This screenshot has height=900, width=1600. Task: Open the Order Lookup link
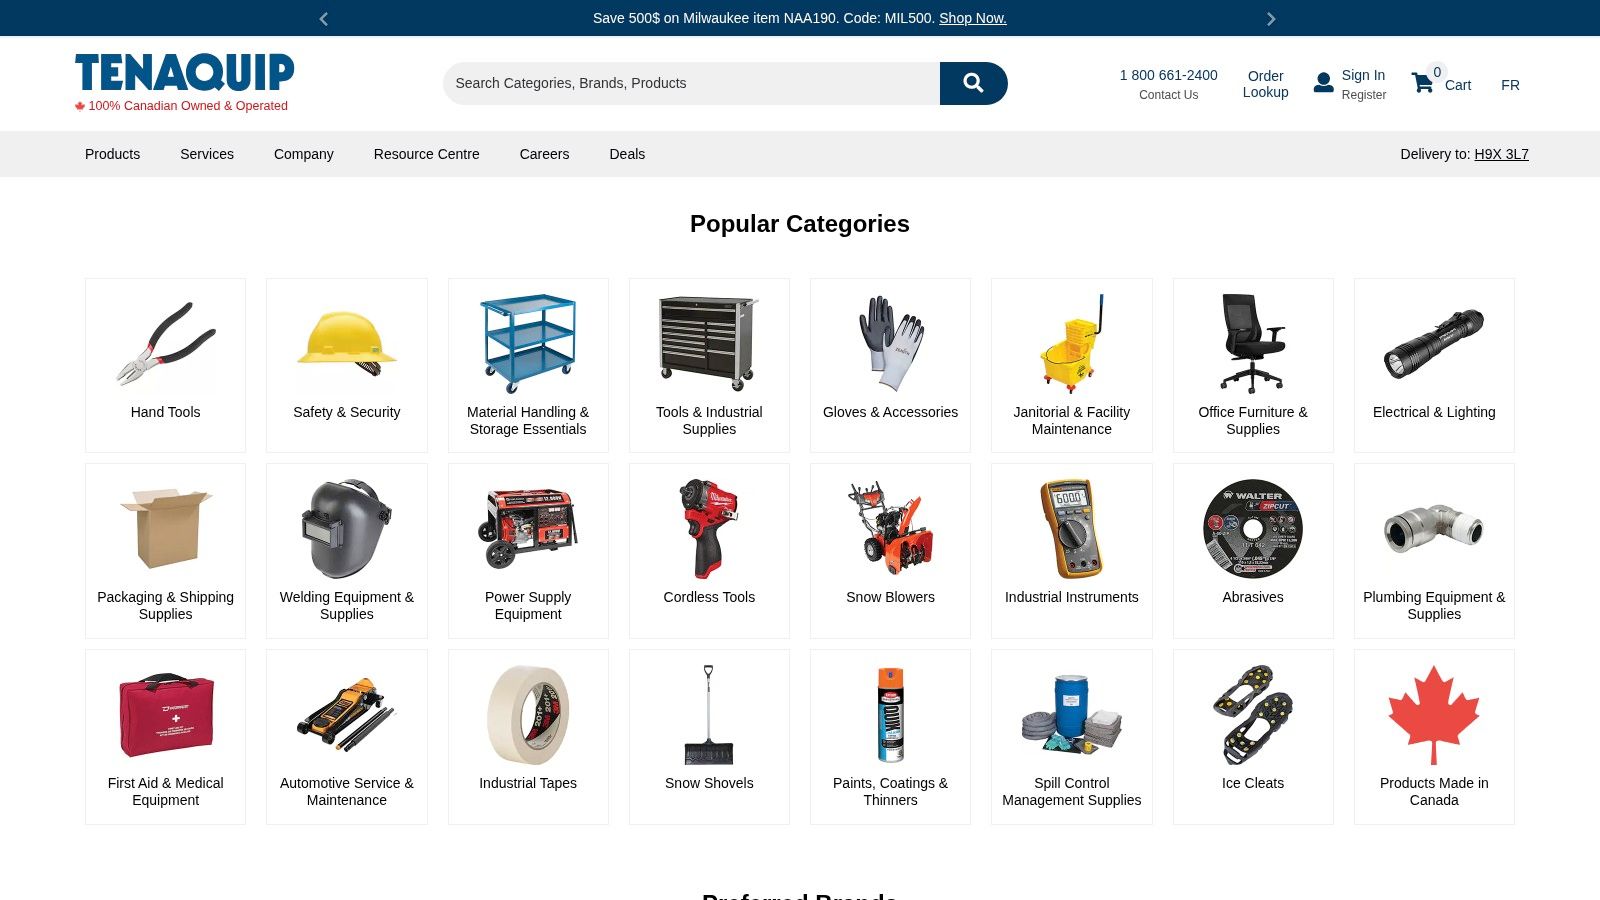click(x=1265, y=84)
